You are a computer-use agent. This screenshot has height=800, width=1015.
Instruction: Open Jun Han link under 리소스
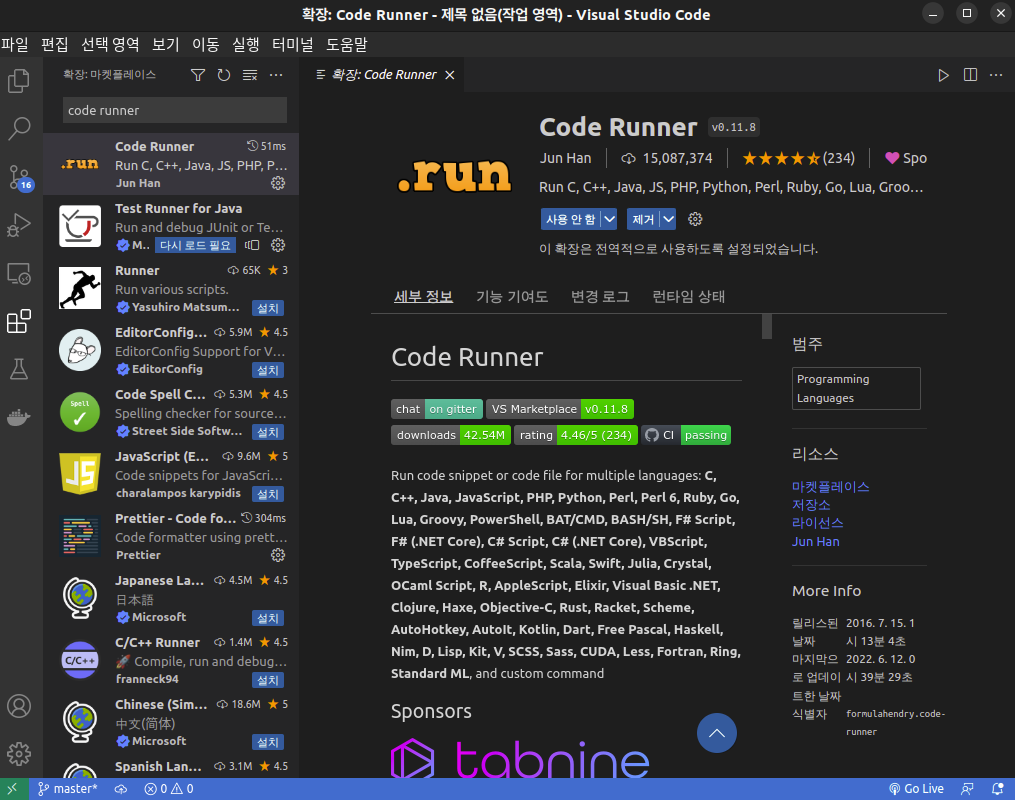pos(816,542)
